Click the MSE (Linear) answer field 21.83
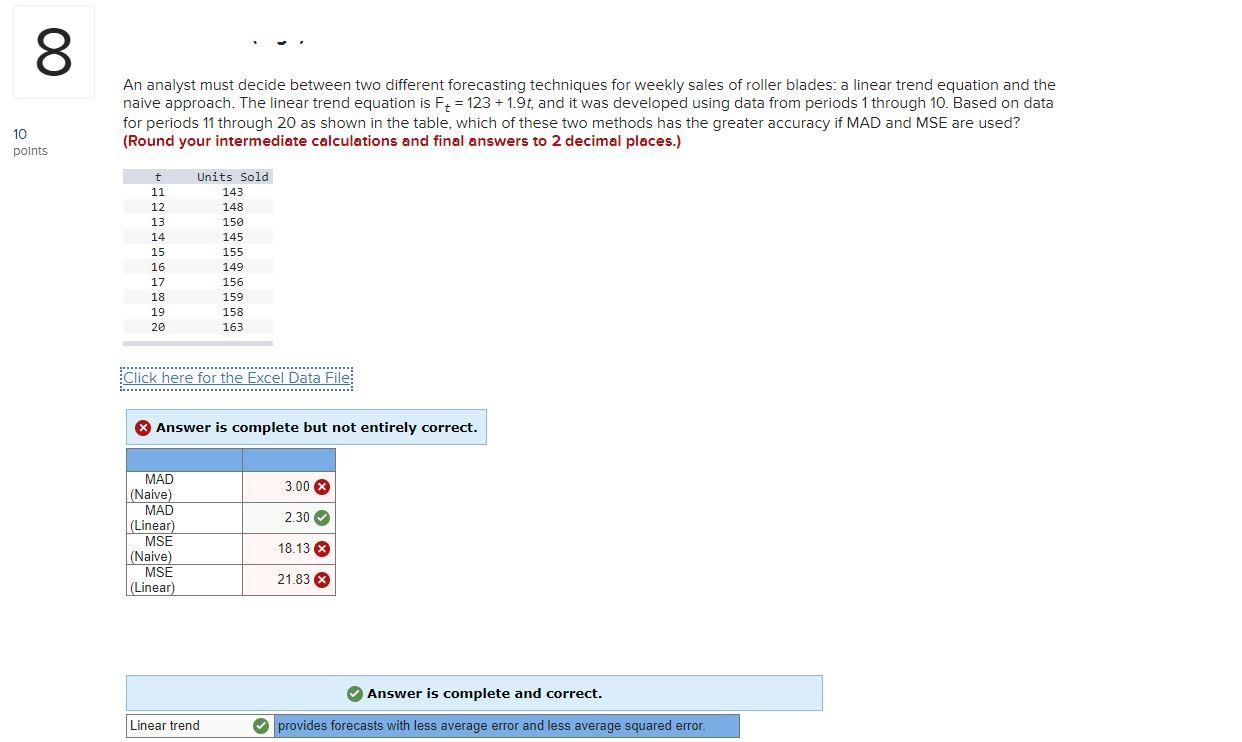 pyautogui.click(x=289, y=580)
